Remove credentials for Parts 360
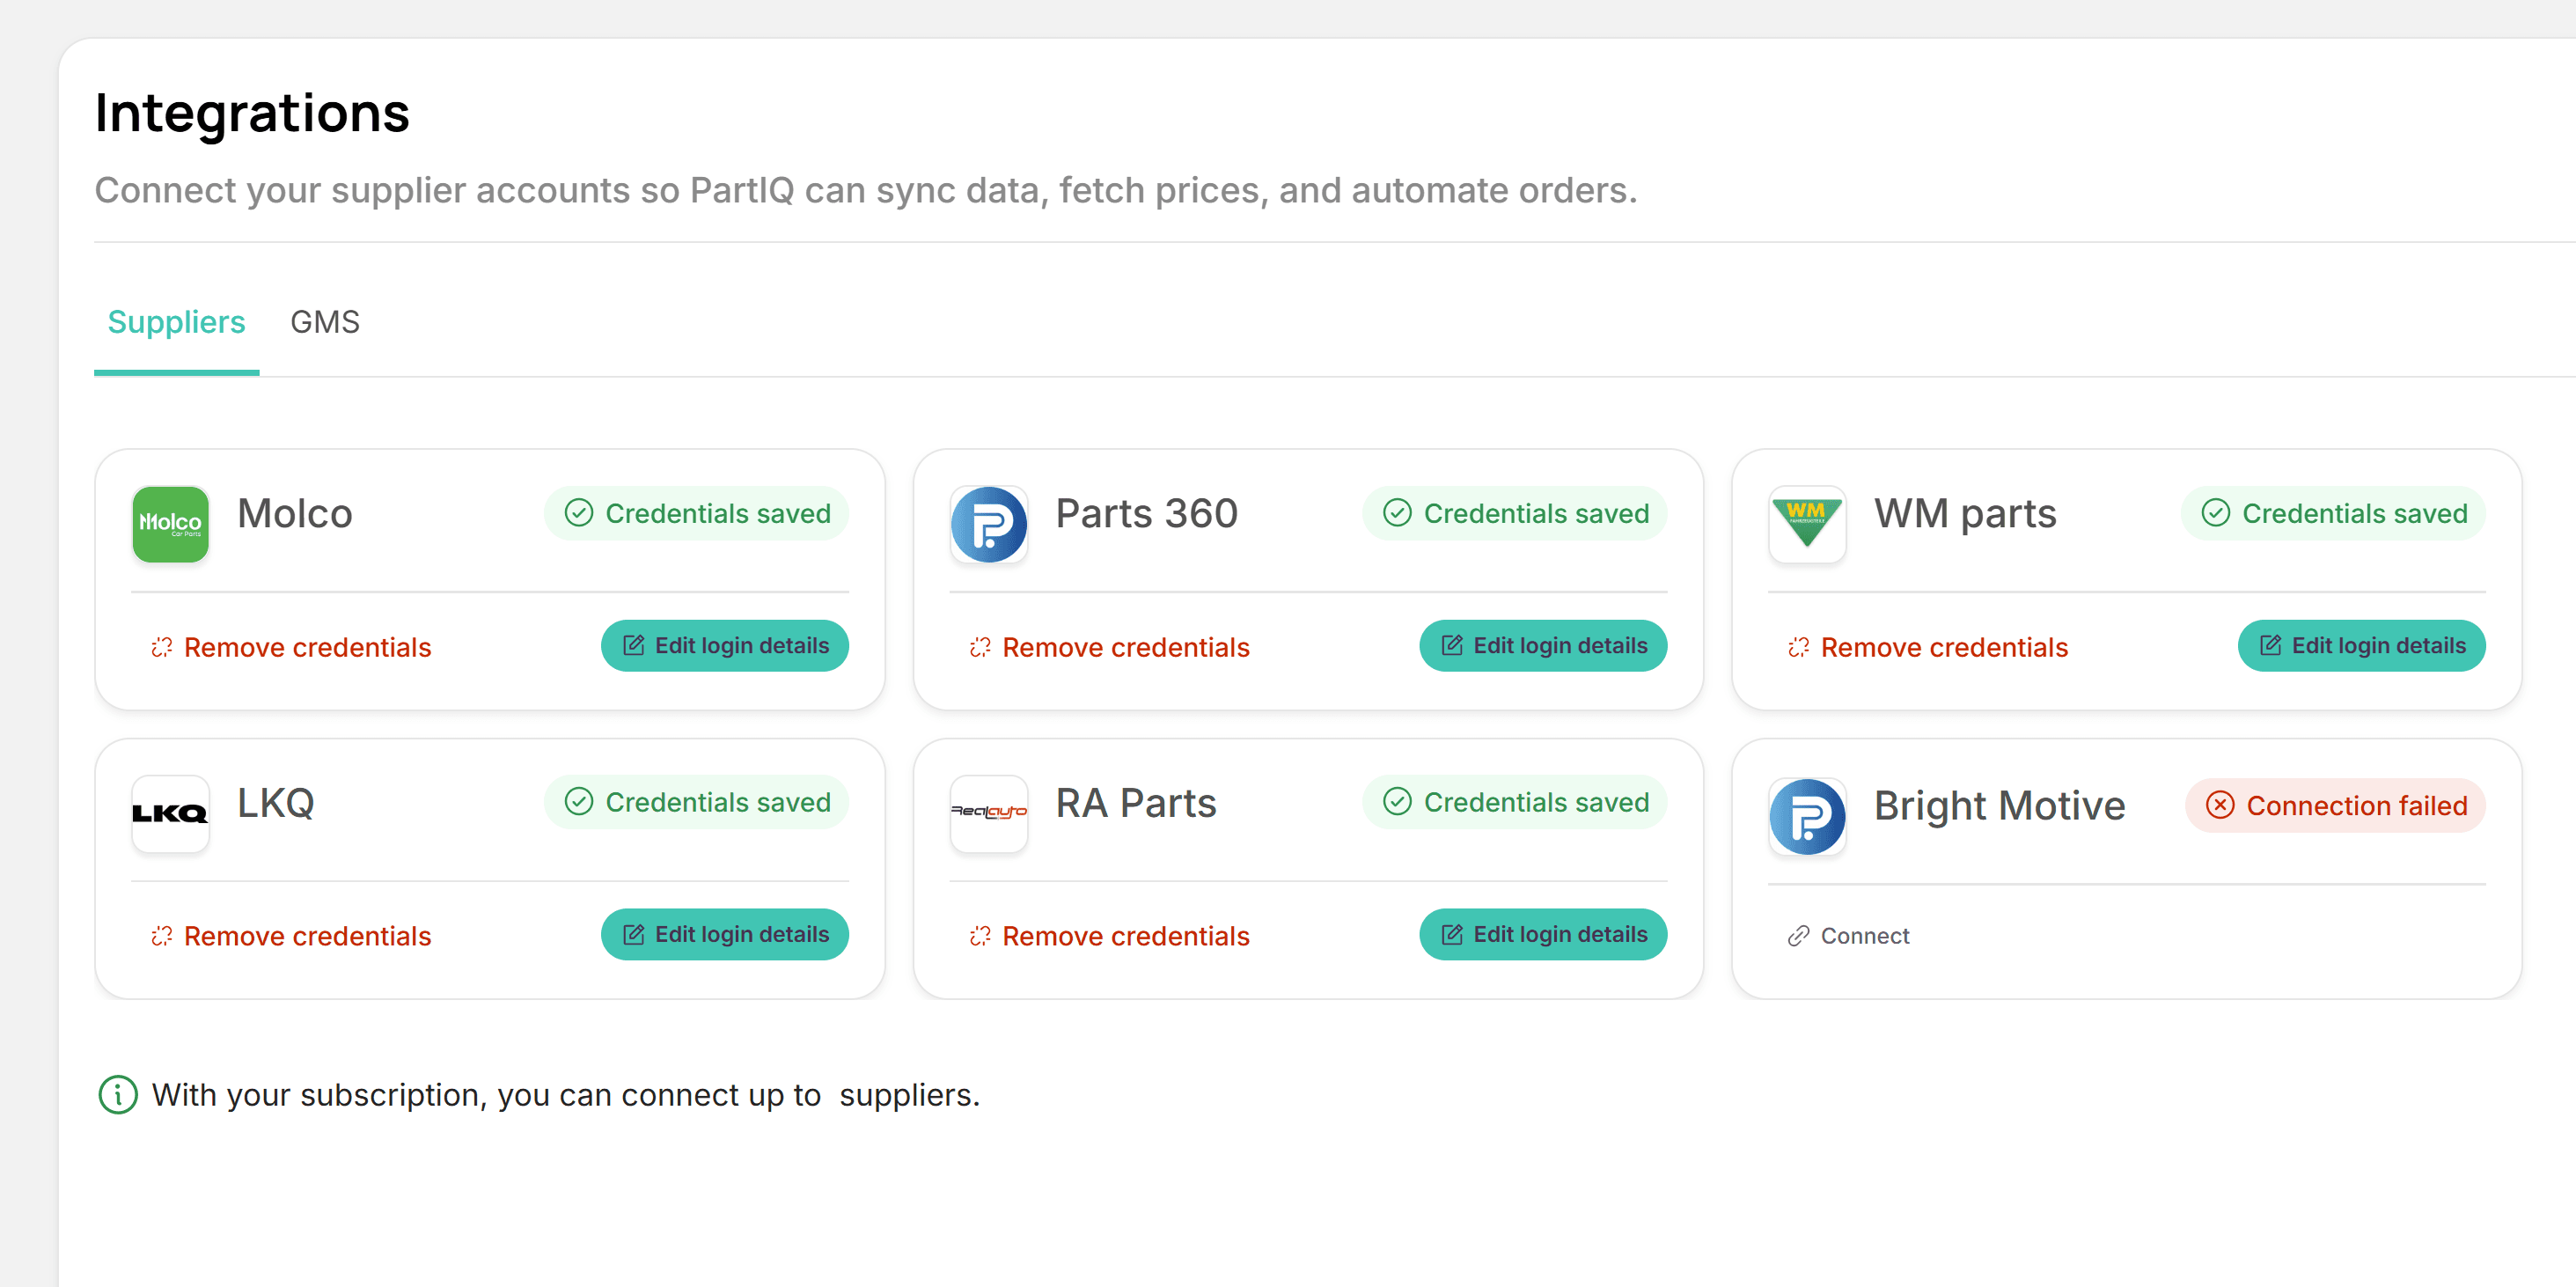2576x1287 pixels. tap(1109, 648)
